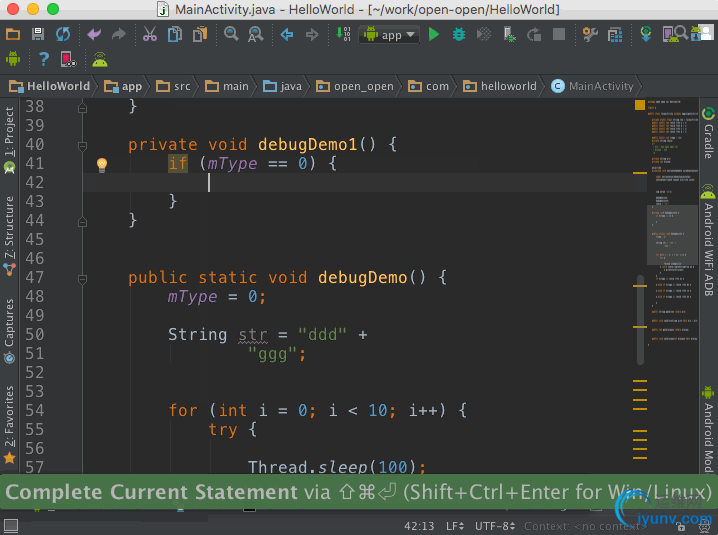Undo the last edit via toolbar arrow
The image size is (718, 535).
94,34
